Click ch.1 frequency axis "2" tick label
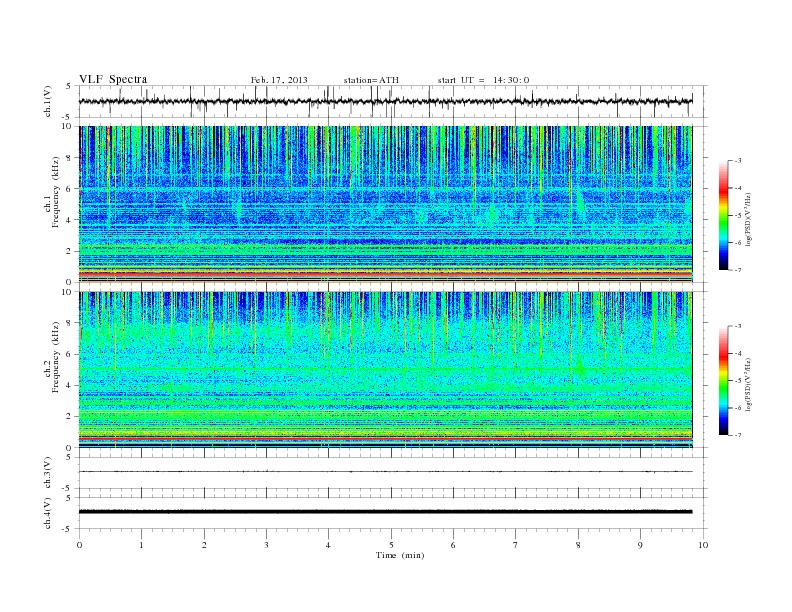The width and height of the screenshot is (792, 612). (69, 251)
